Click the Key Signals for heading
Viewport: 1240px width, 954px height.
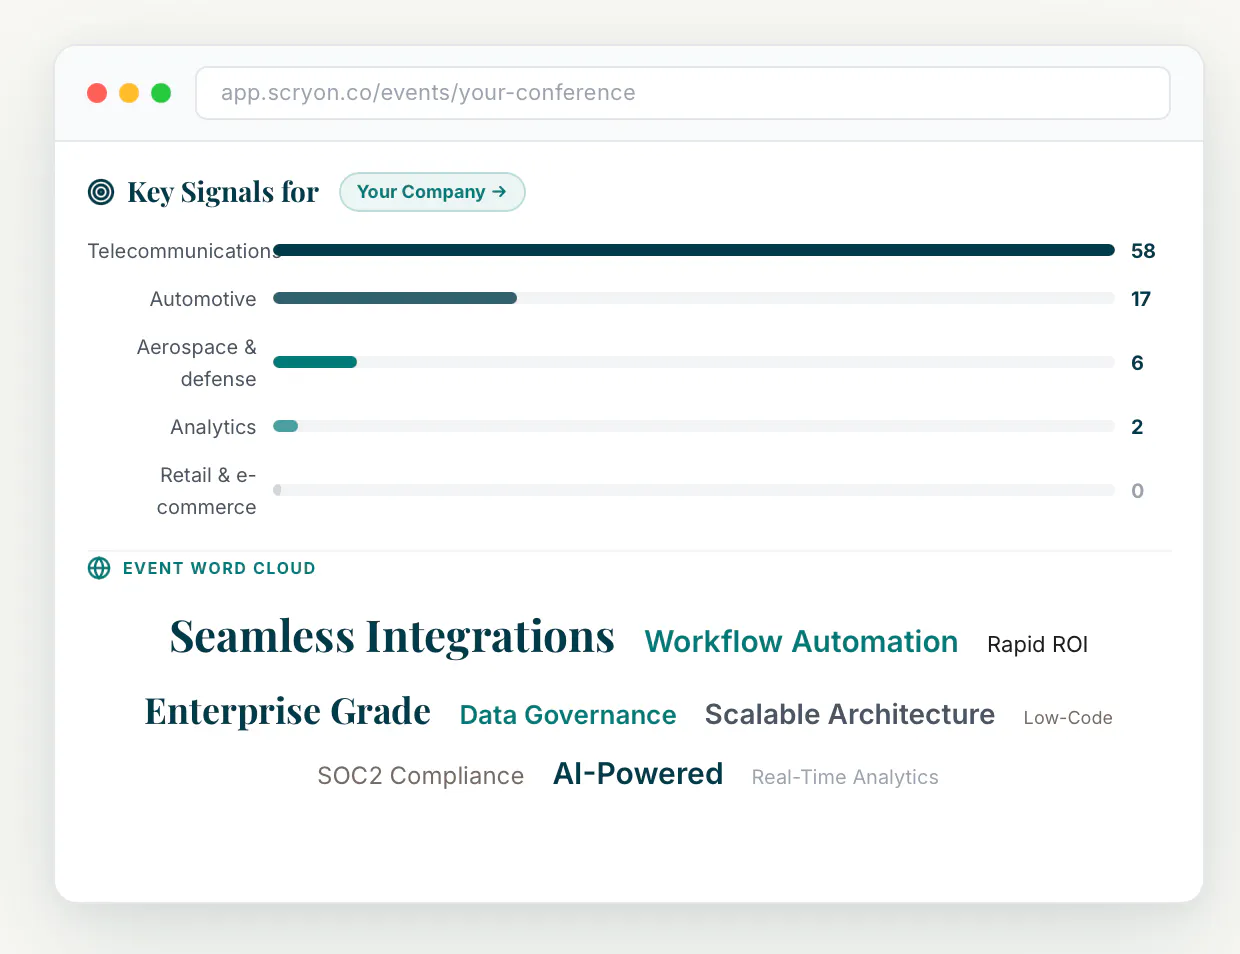point(223,192)
